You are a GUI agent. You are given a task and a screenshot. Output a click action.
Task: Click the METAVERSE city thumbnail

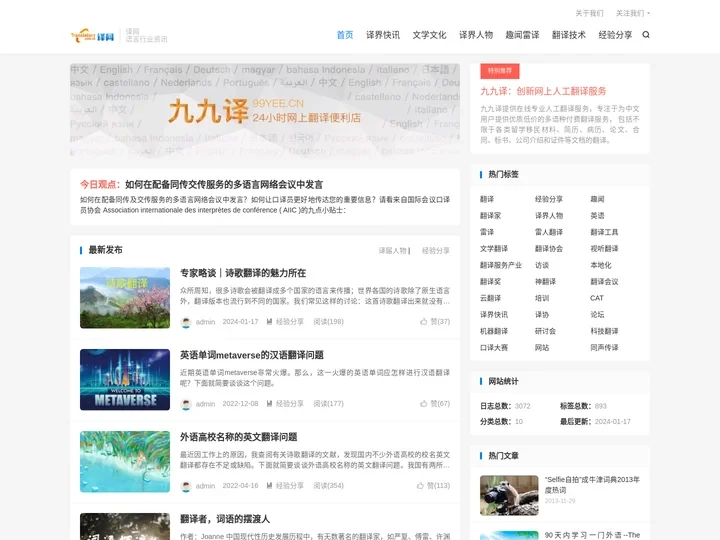(125, 379)
